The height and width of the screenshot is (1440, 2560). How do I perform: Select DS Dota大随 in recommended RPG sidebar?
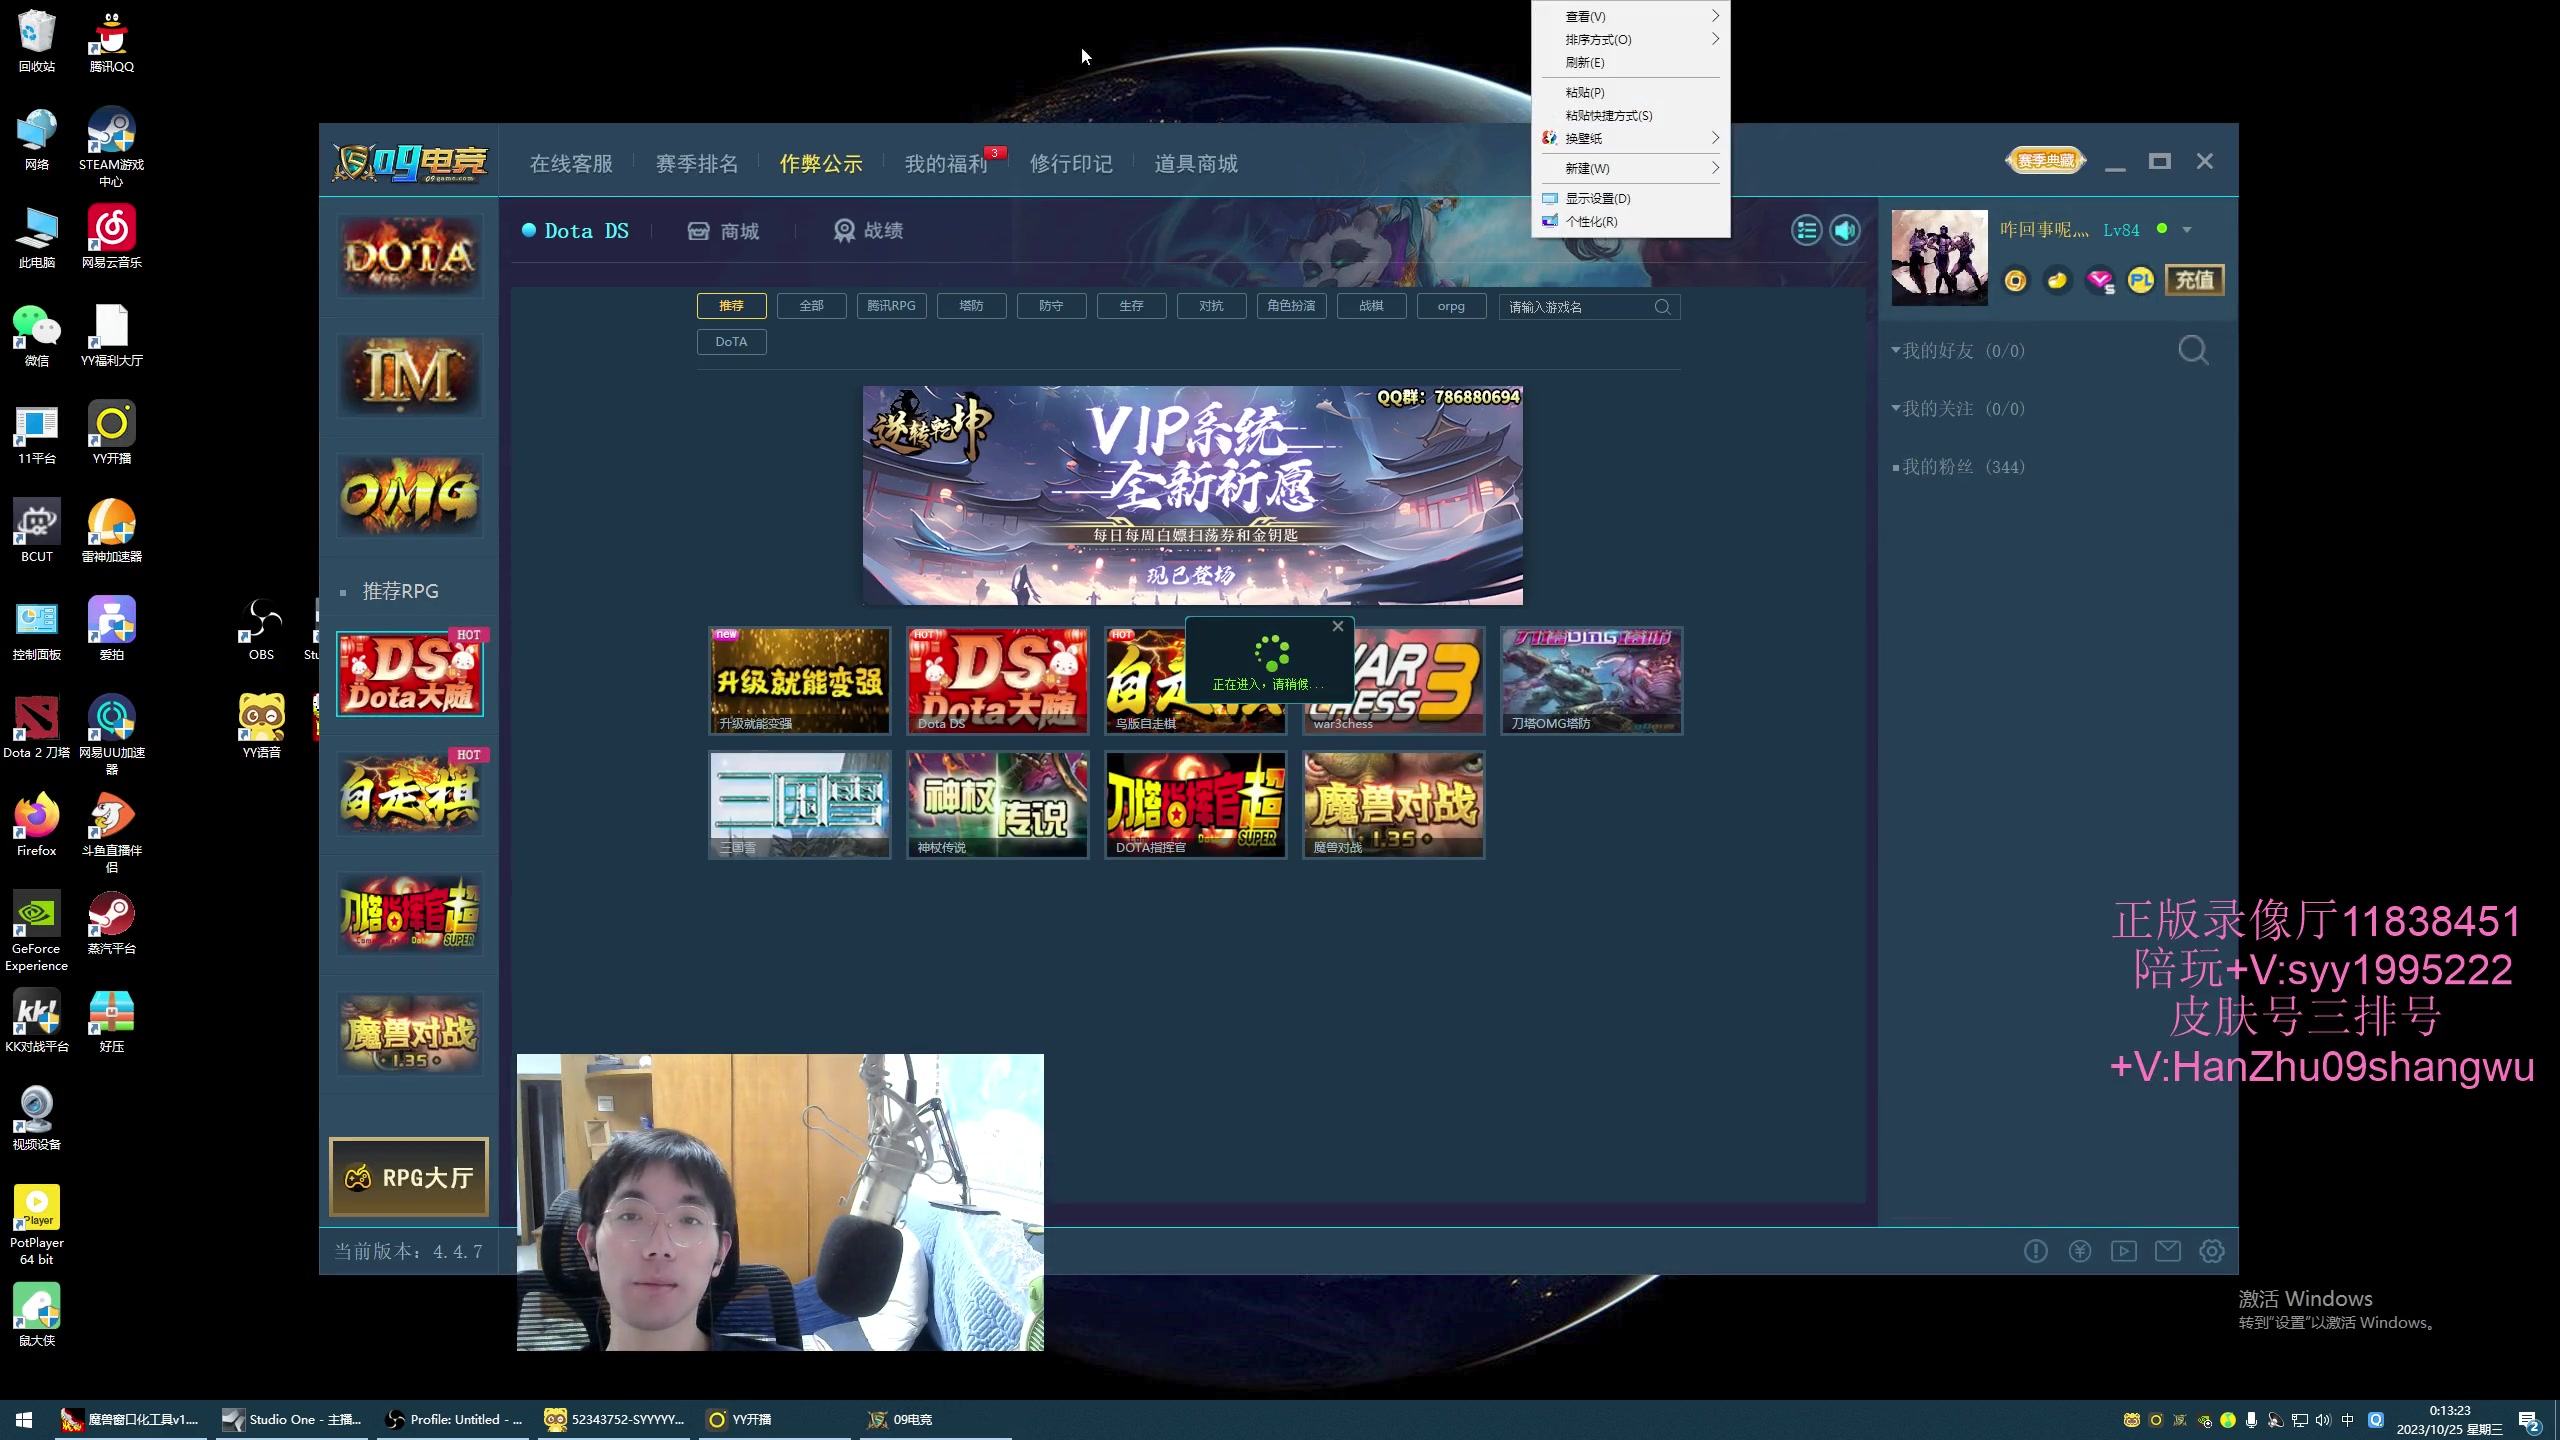[409, 674]
